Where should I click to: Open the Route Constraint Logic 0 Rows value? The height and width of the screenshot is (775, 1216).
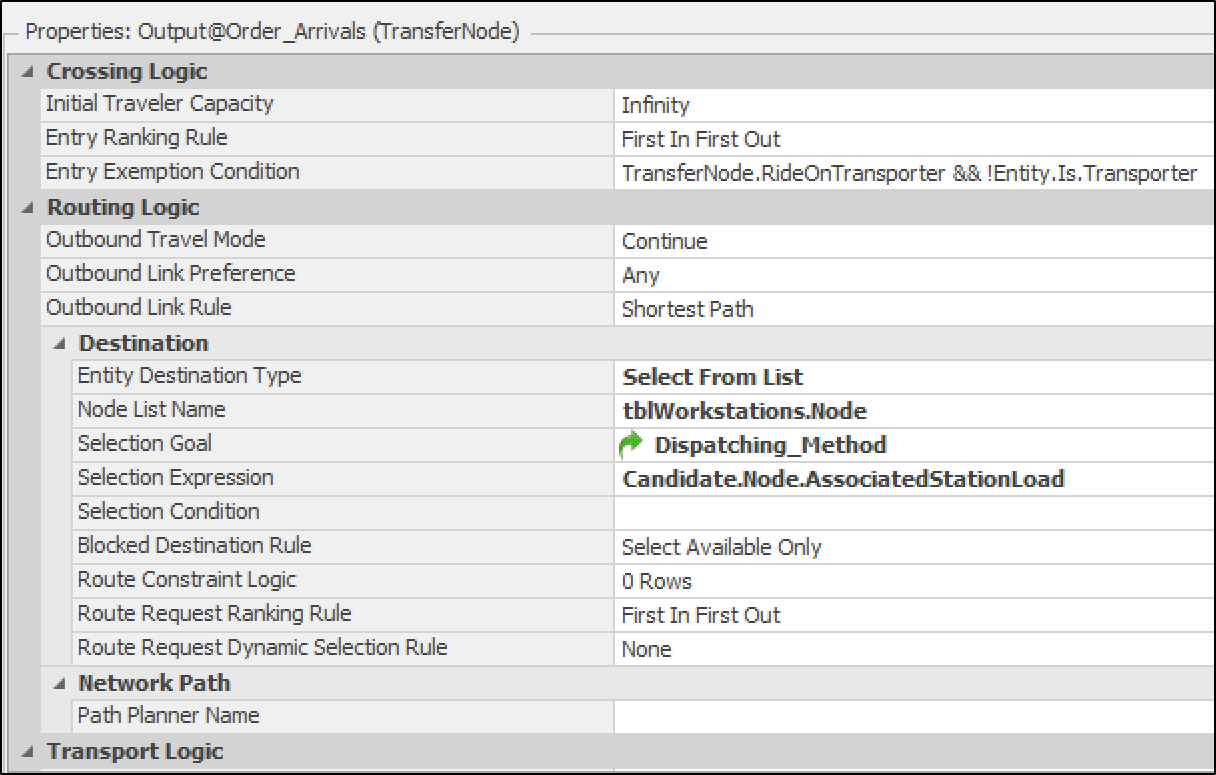click(x=914, y=581)
